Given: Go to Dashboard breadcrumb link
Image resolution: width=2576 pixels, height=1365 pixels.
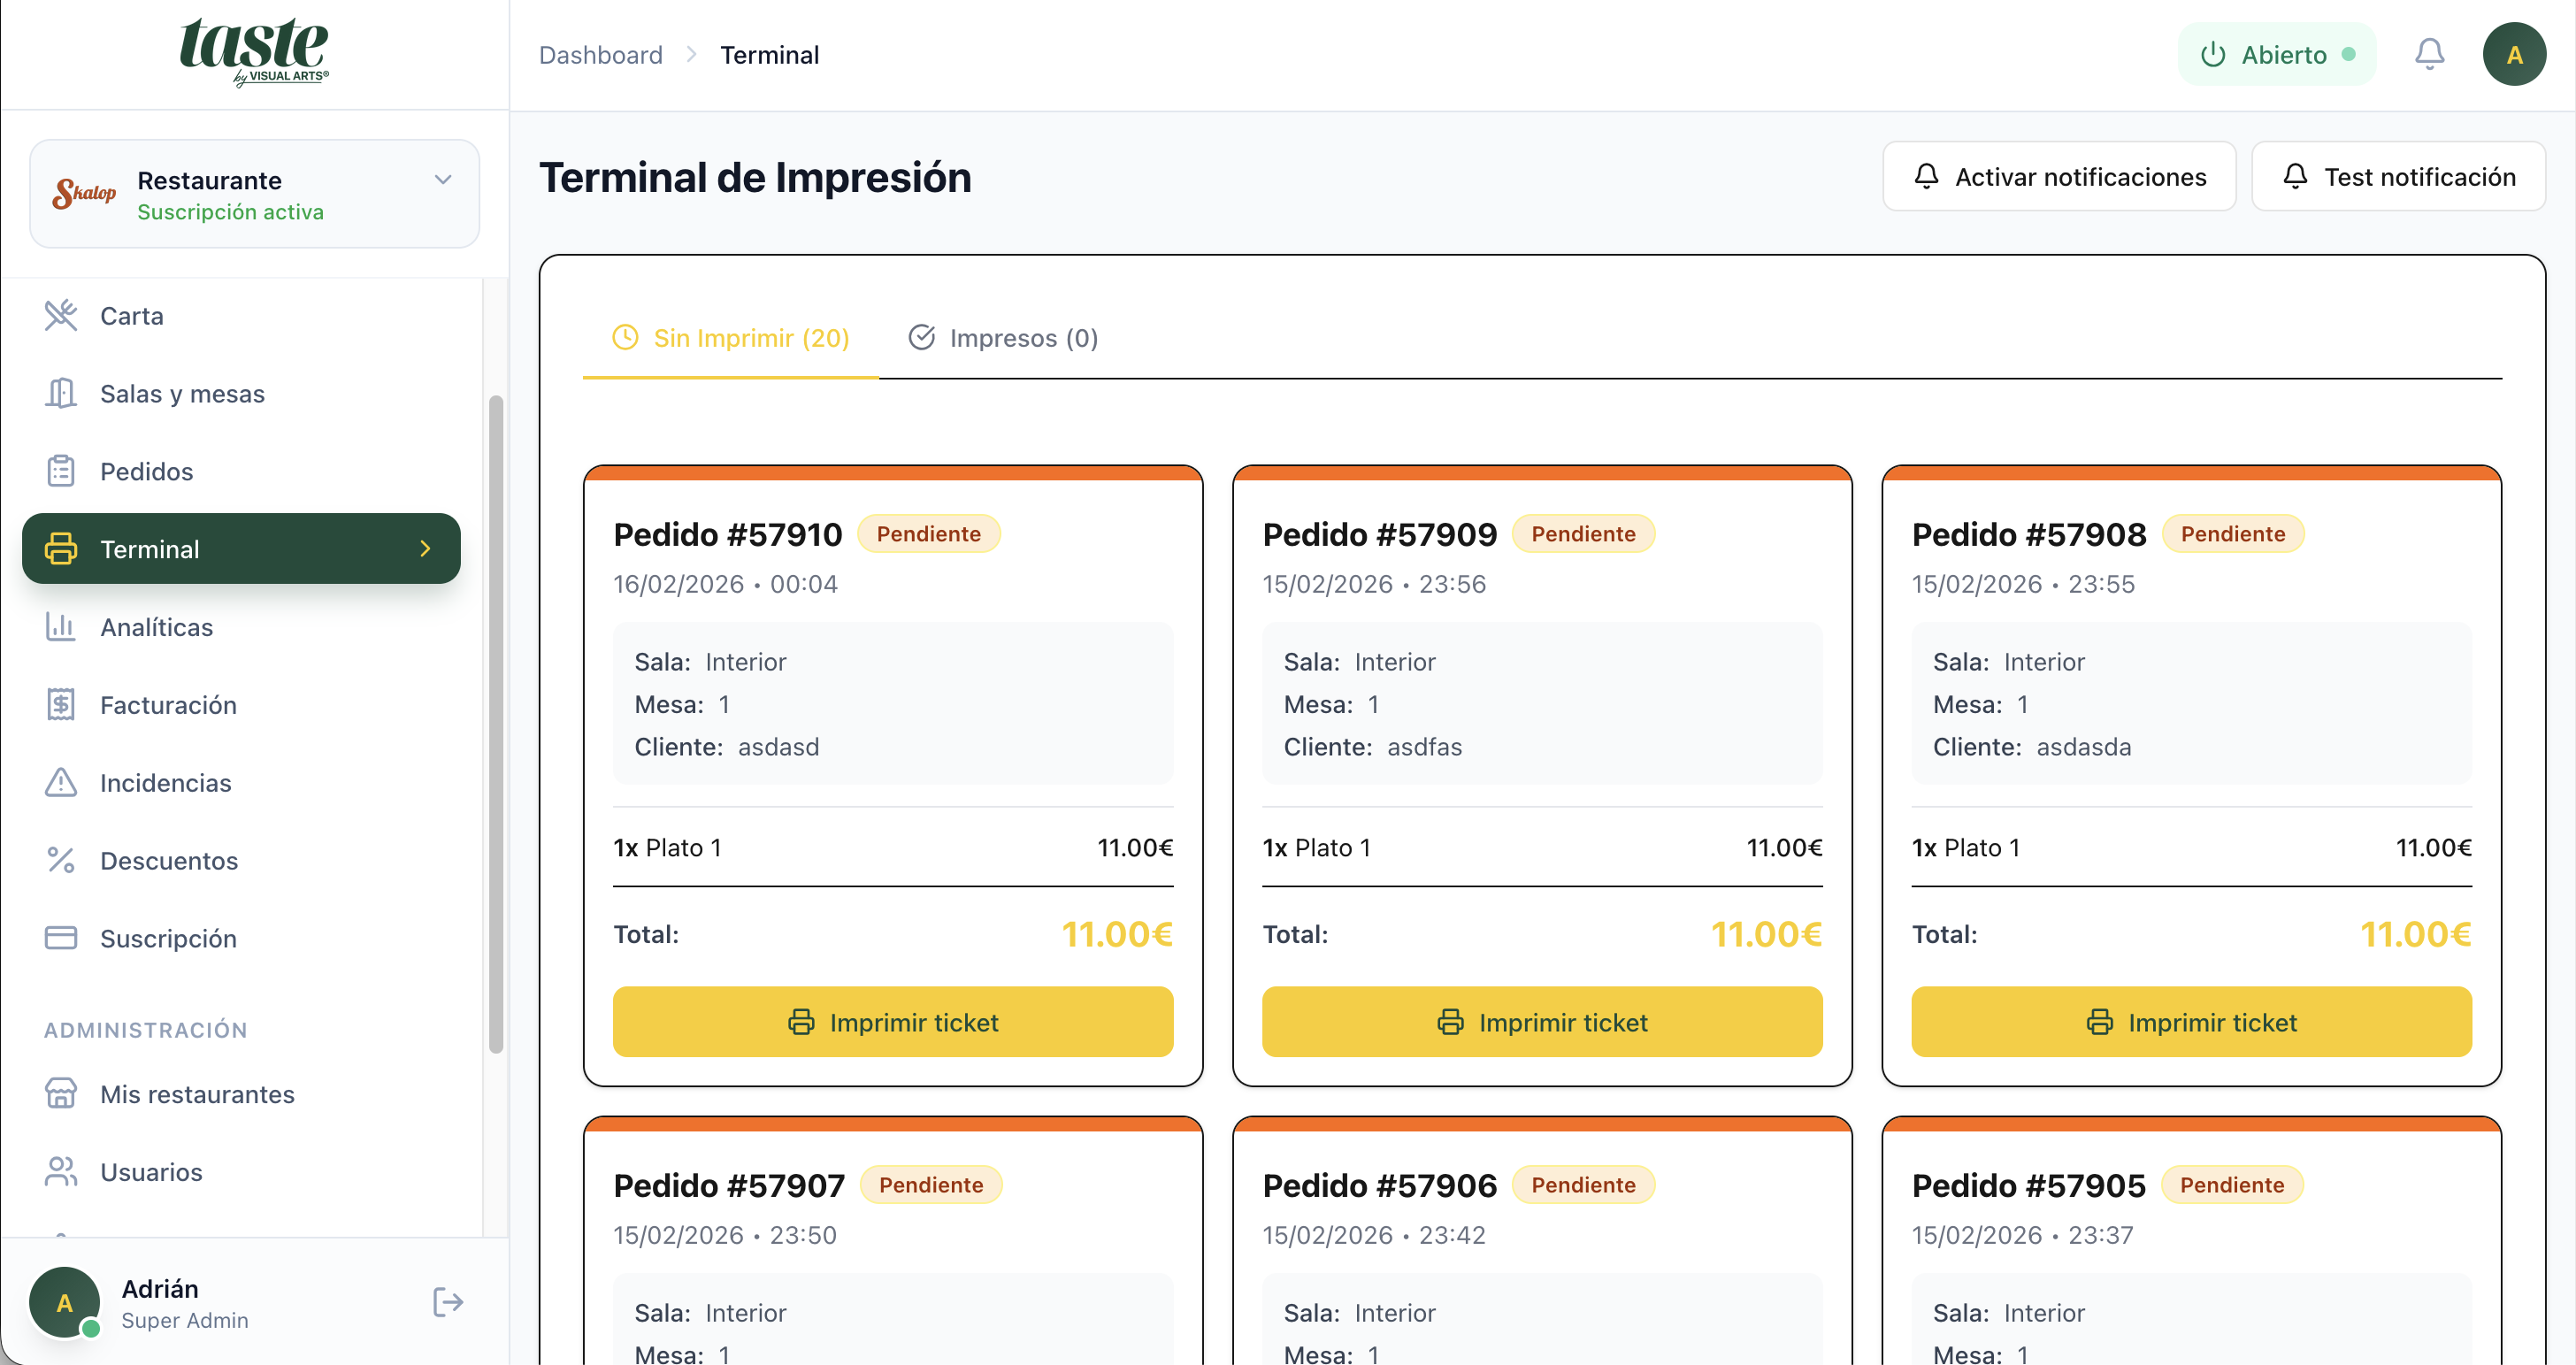Looking at the screenshot, I should pos(600,55).
